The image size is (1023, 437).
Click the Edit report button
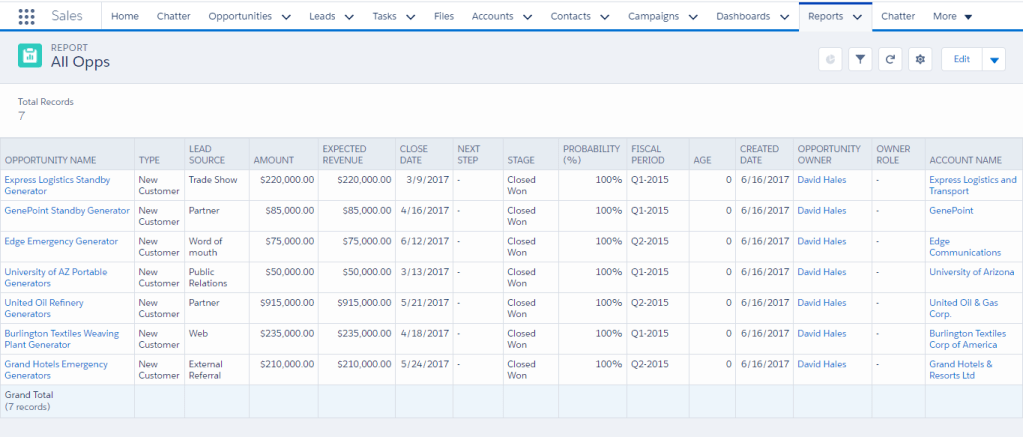coord(961,59)
